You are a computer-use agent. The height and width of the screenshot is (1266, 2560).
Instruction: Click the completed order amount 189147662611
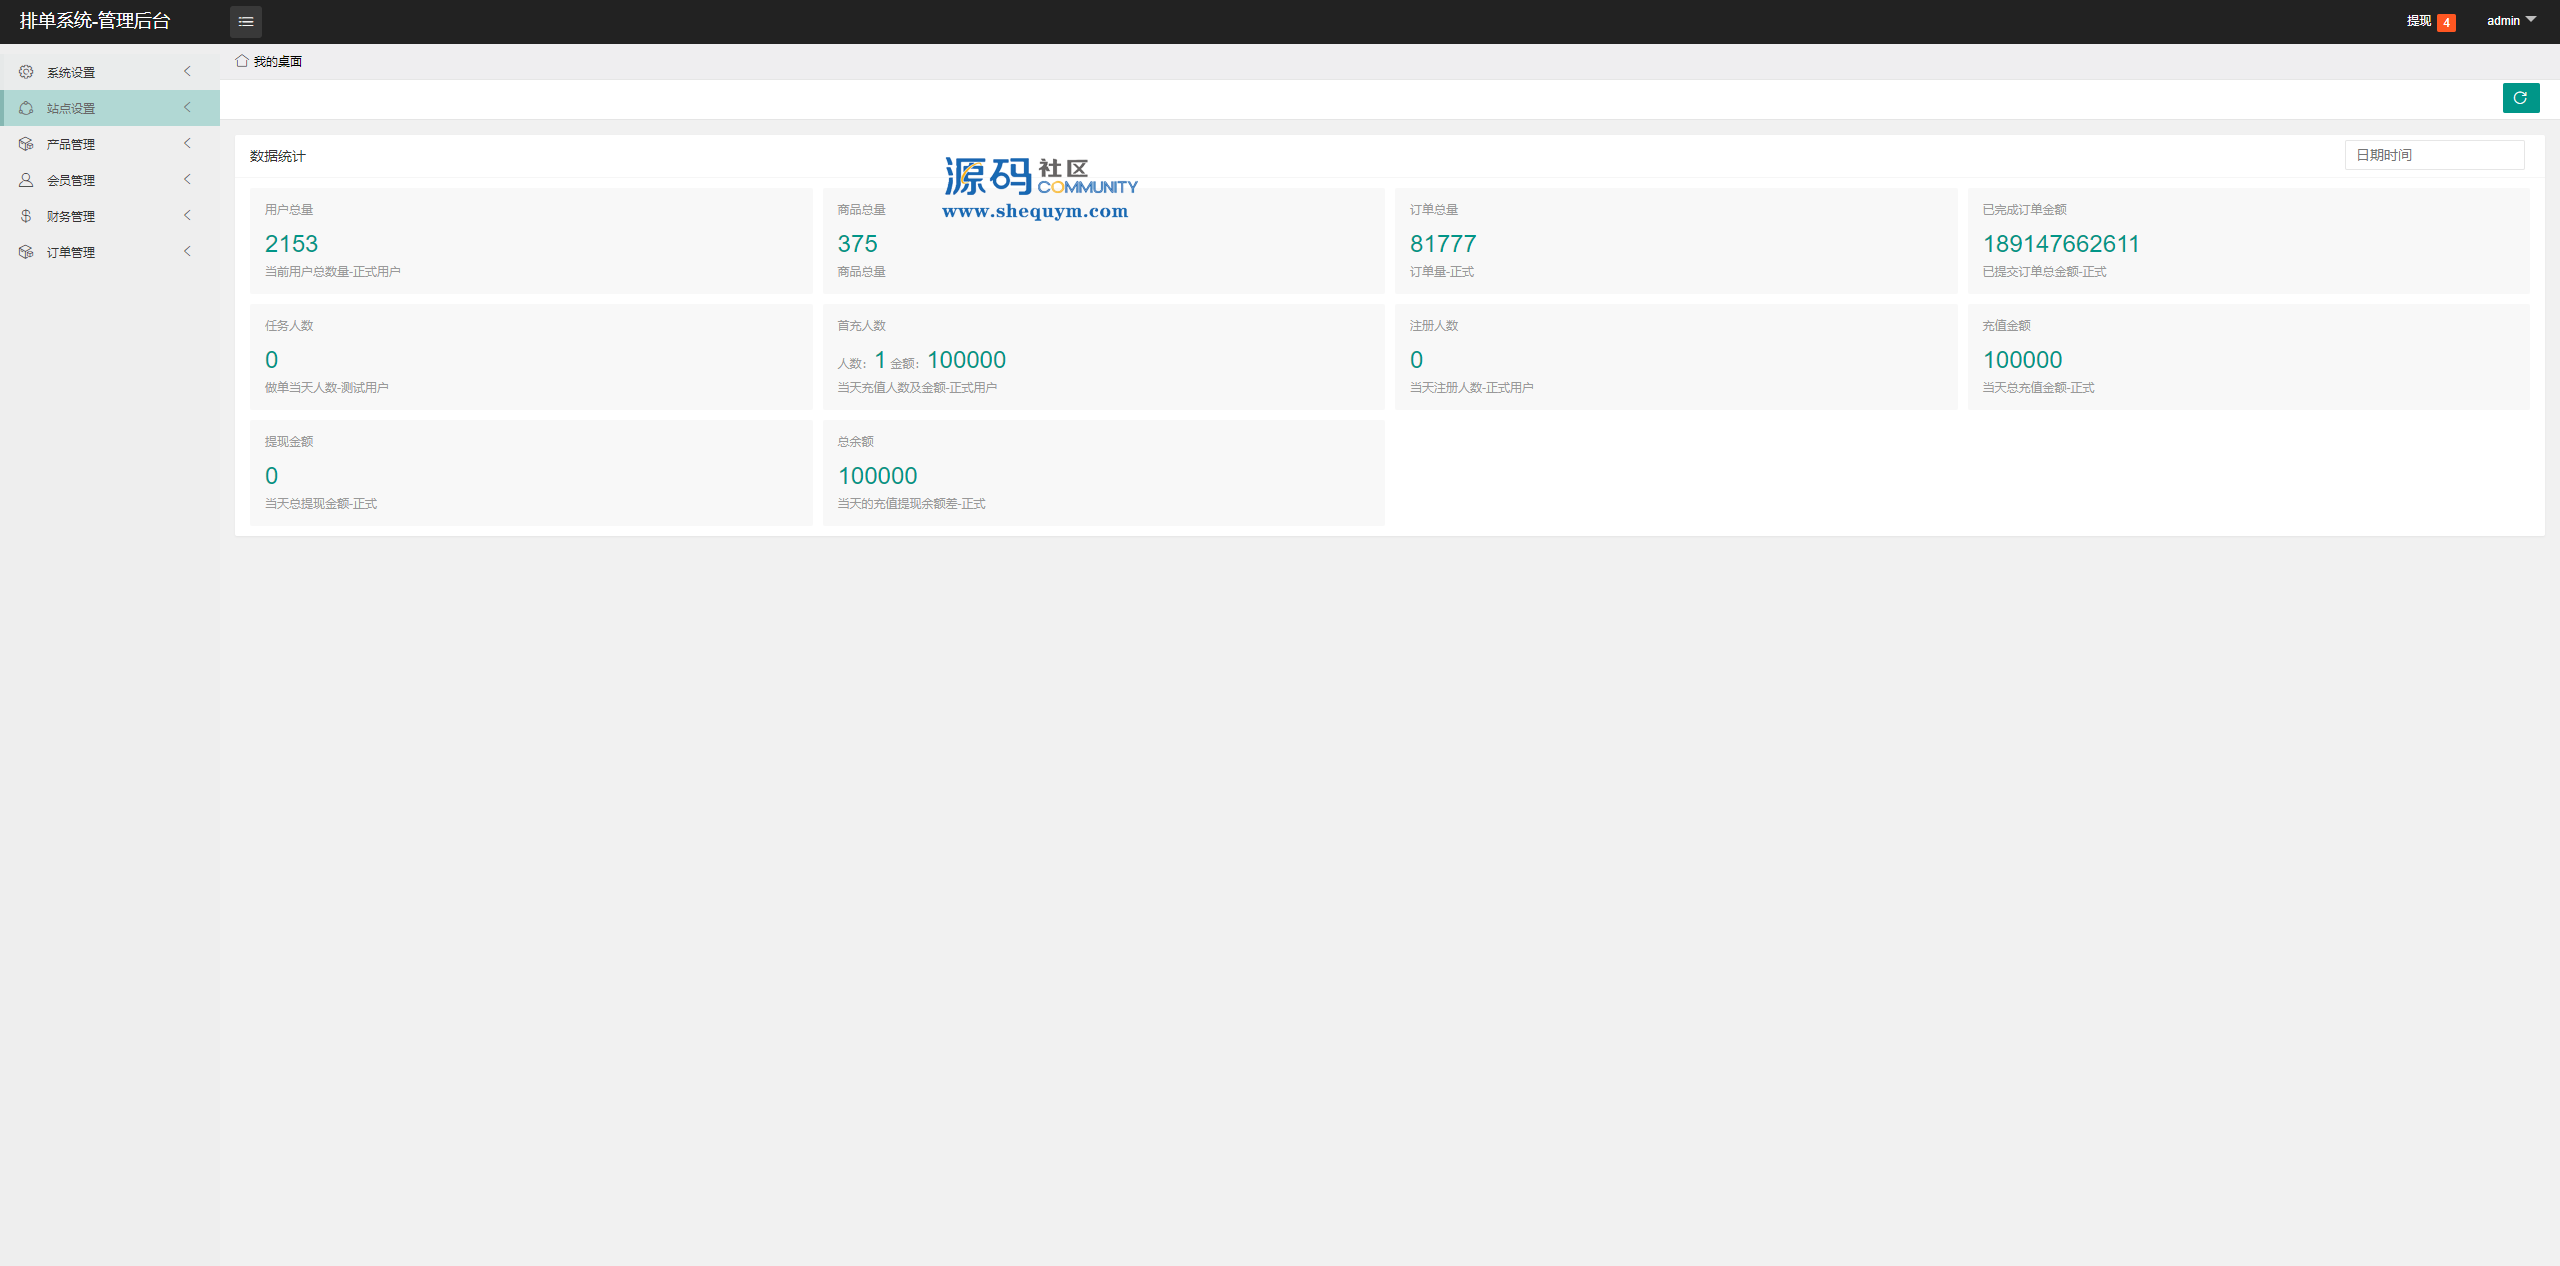[x=2061, y=244]
